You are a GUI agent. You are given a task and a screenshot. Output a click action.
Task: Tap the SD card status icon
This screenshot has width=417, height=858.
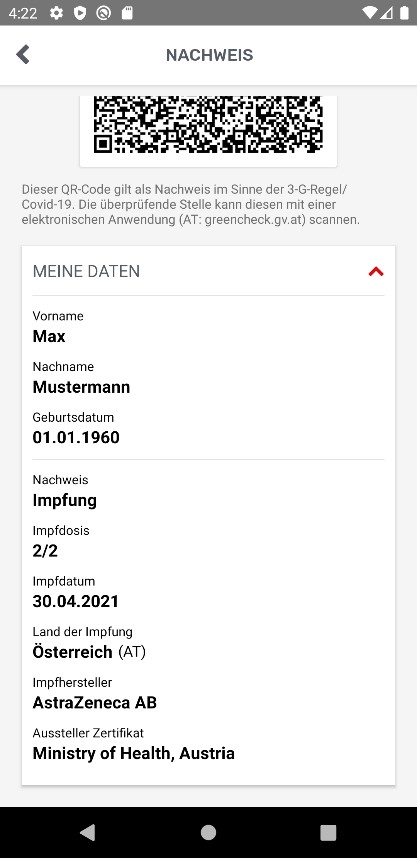pos(127,13)
